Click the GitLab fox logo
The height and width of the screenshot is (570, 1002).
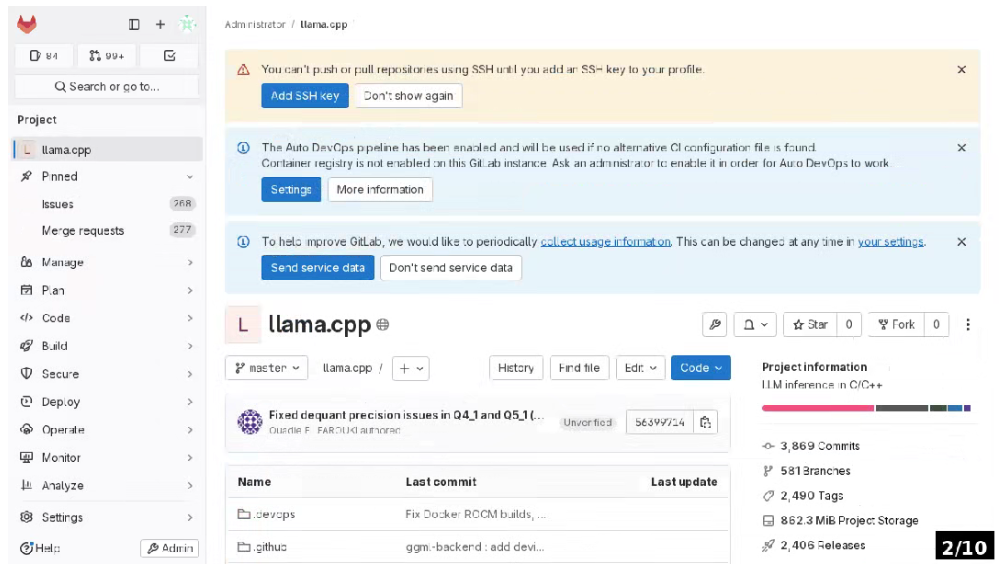27,24
